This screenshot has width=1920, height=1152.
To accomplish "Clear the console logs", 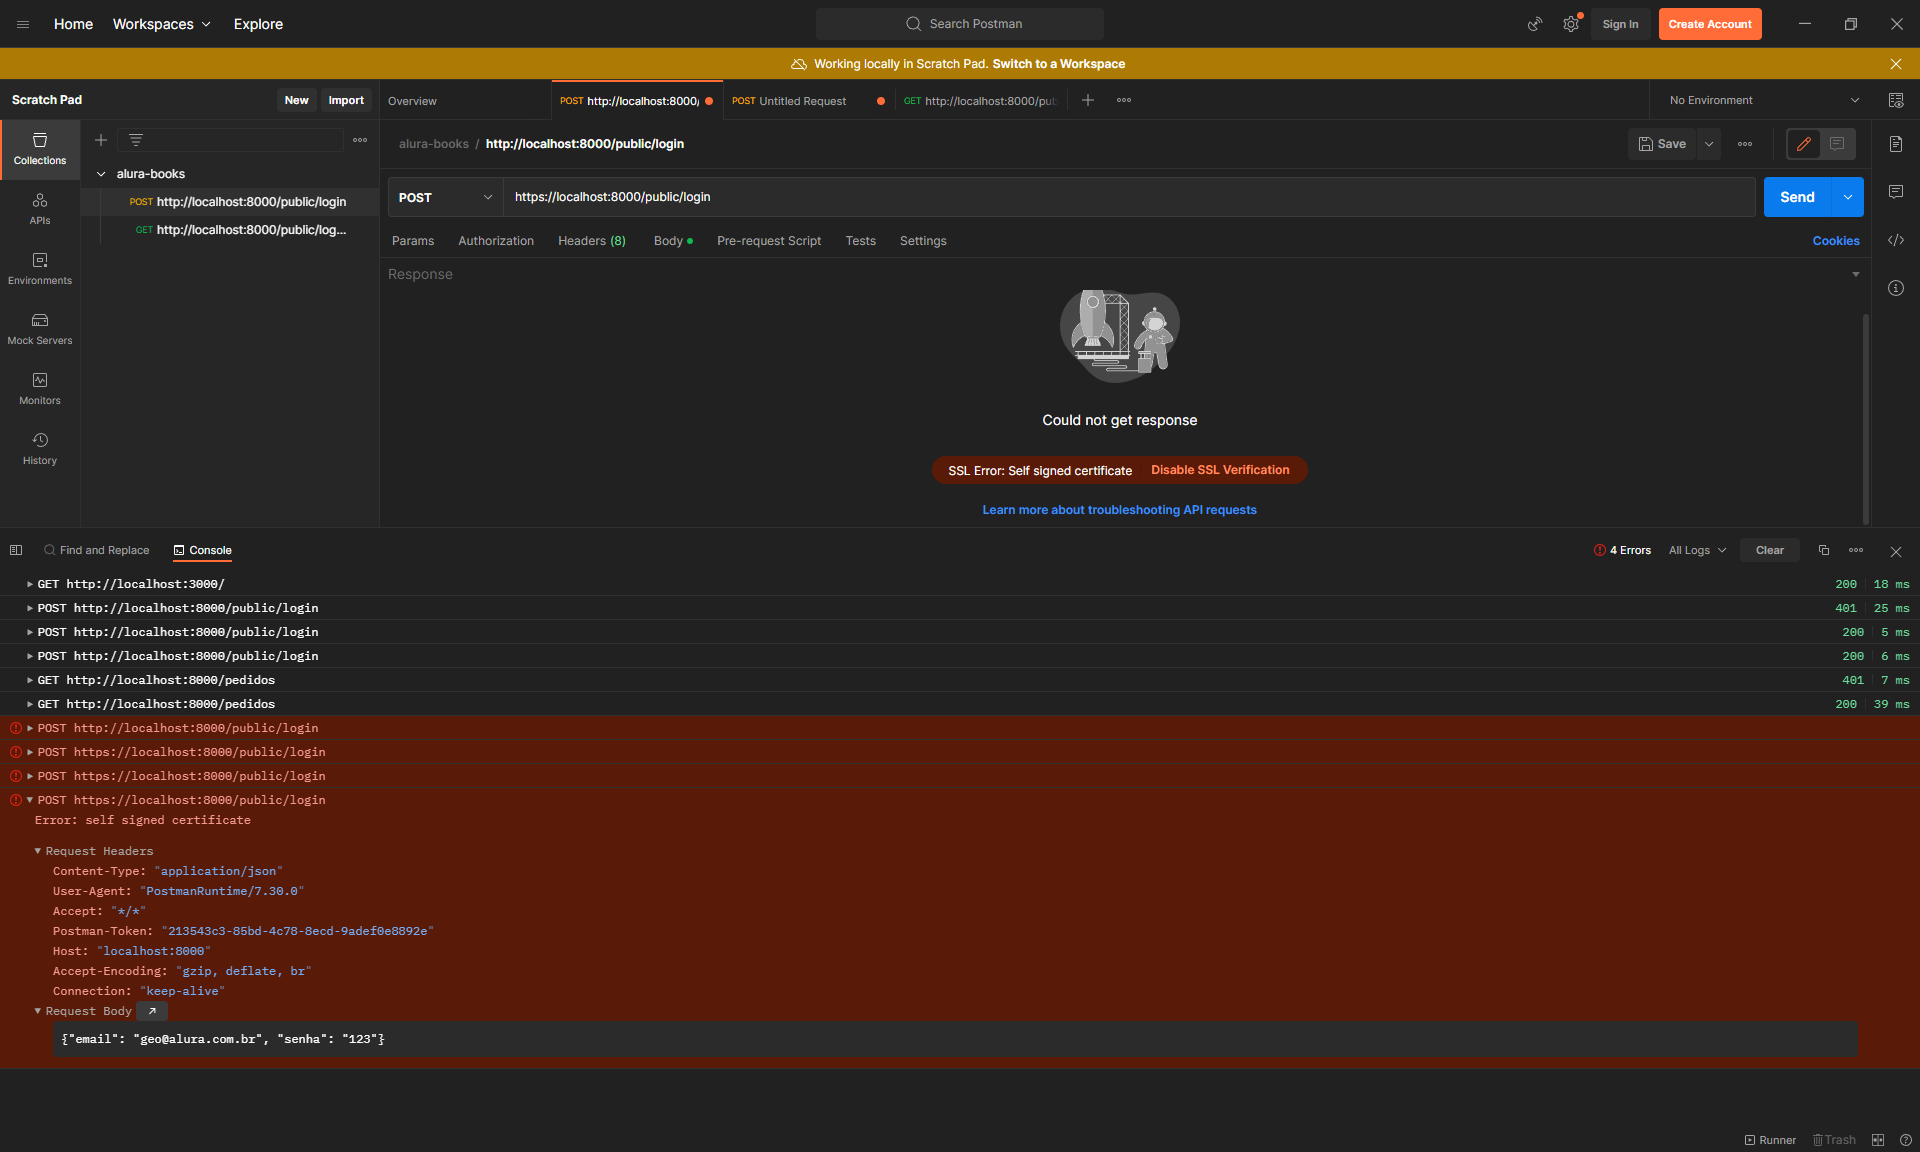I will click(x=1769, y=549).
